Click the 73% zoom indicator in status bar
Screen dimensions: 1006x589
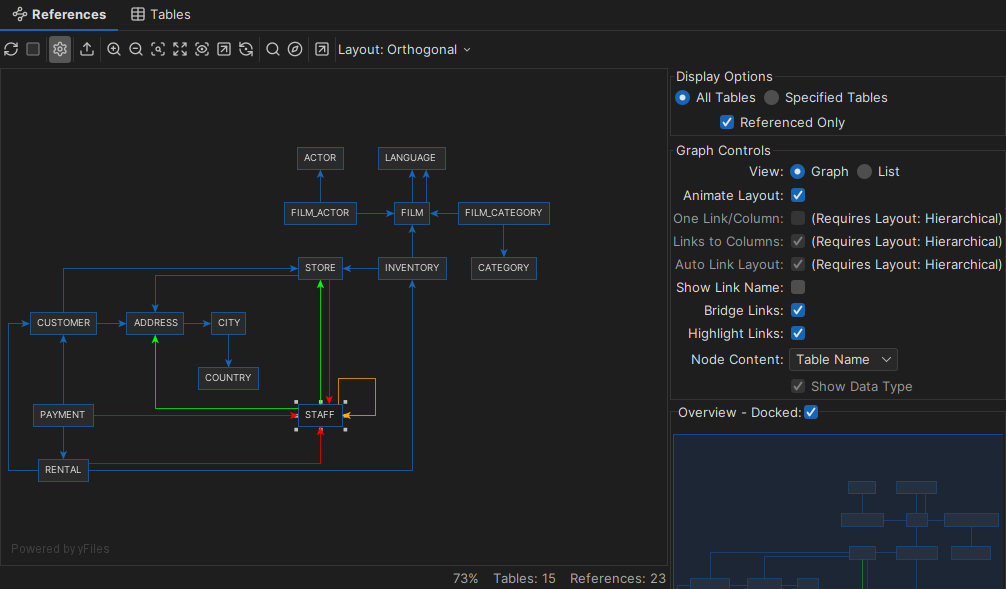(x=465, y=578)
